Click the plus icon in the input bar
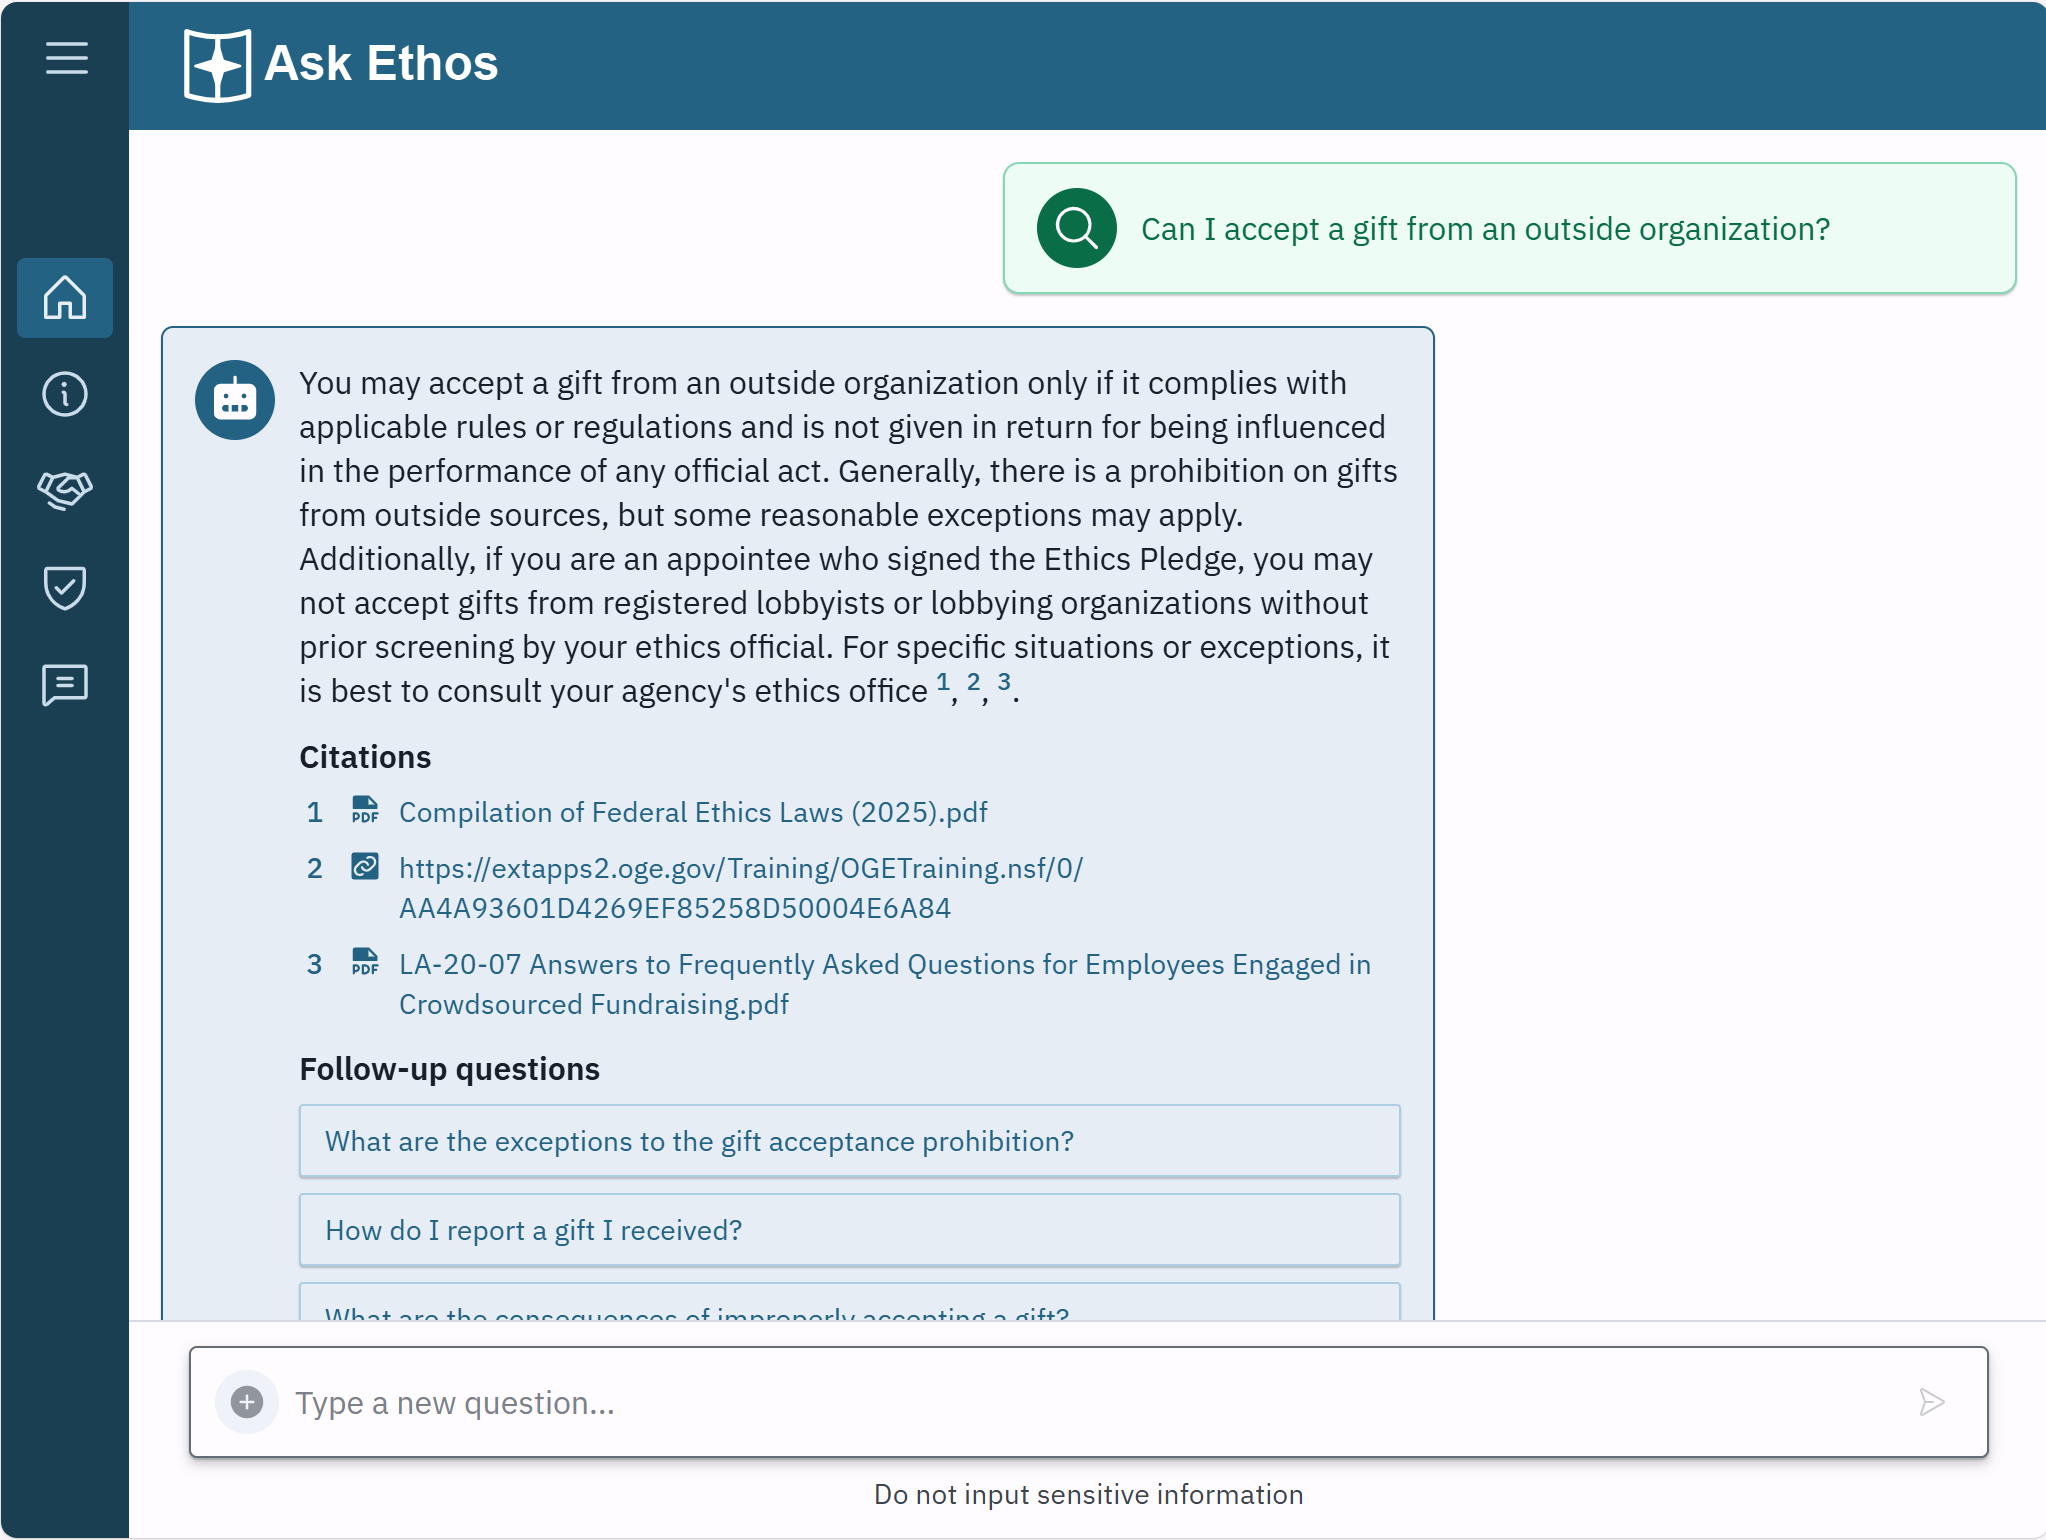 tap(247, 1402)
